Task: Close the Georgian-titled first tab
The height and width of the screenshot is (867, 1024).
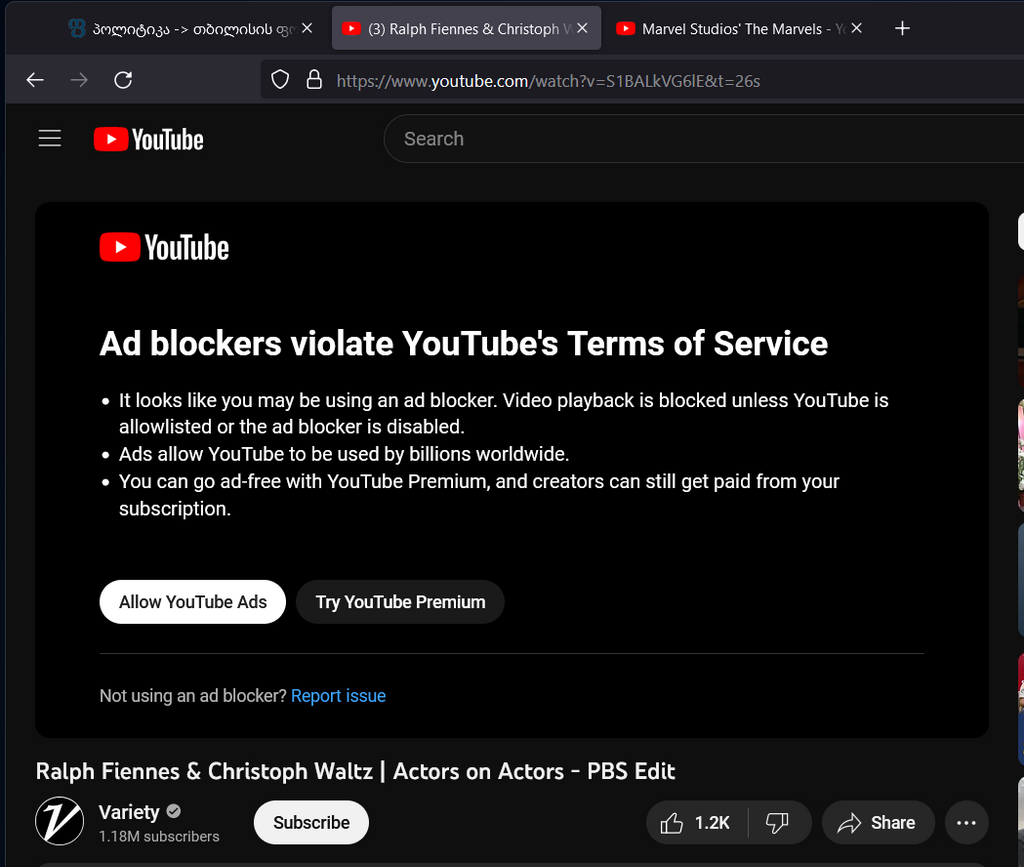Action: pyautogui.click(x=307, y=28)
